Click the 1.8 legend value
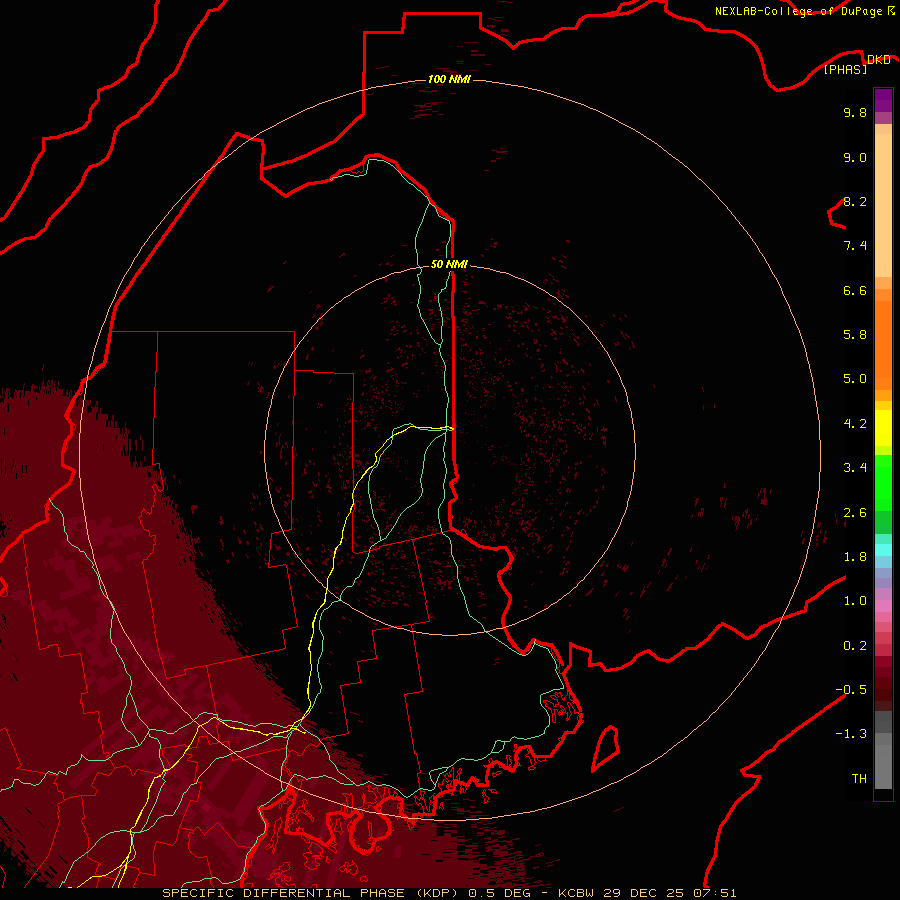 [x=855, y=557]
